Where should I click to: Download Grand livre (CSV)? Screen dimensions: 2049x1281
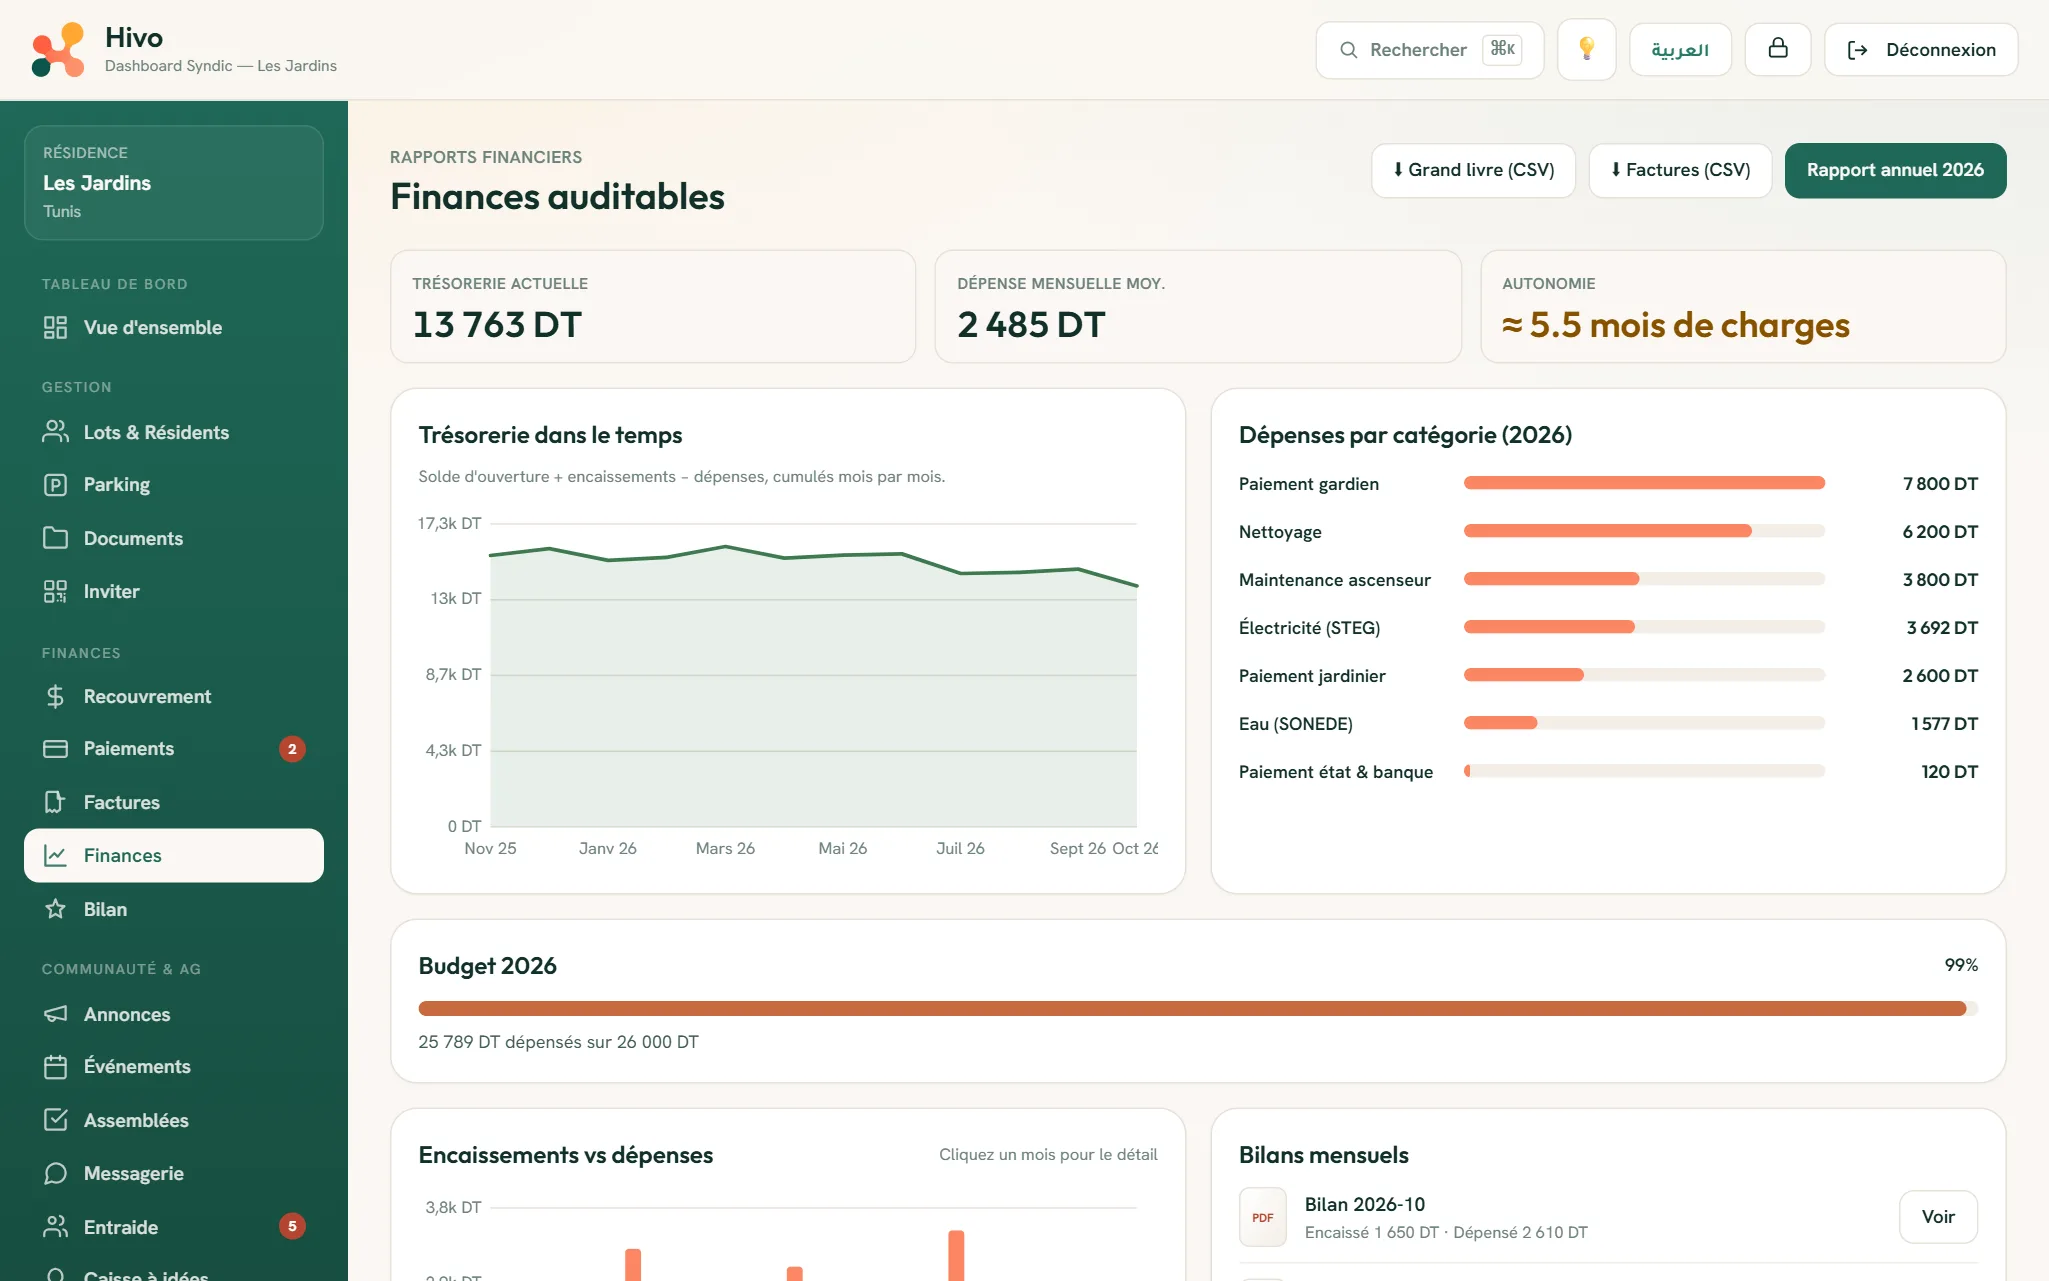point(1473,170)
